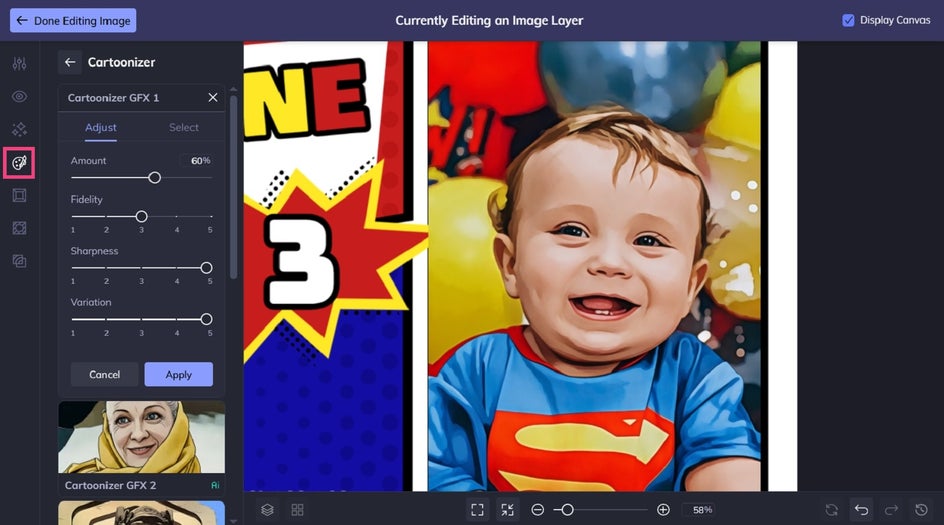The height and width of the screenshot is (525, 944).
Task: Open the grid view icon in bottom bar
Action: click(297, 510)
